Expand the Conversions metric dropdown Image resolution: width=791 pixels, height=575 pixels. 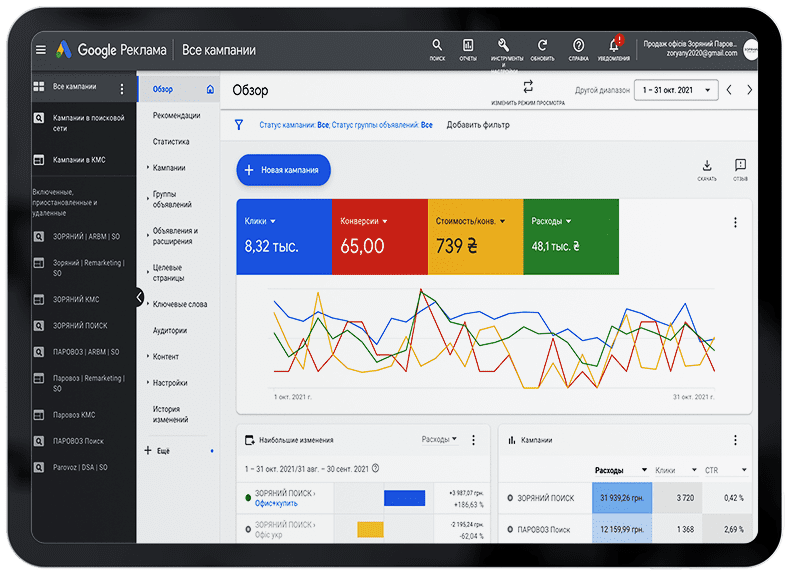point(385,221)
